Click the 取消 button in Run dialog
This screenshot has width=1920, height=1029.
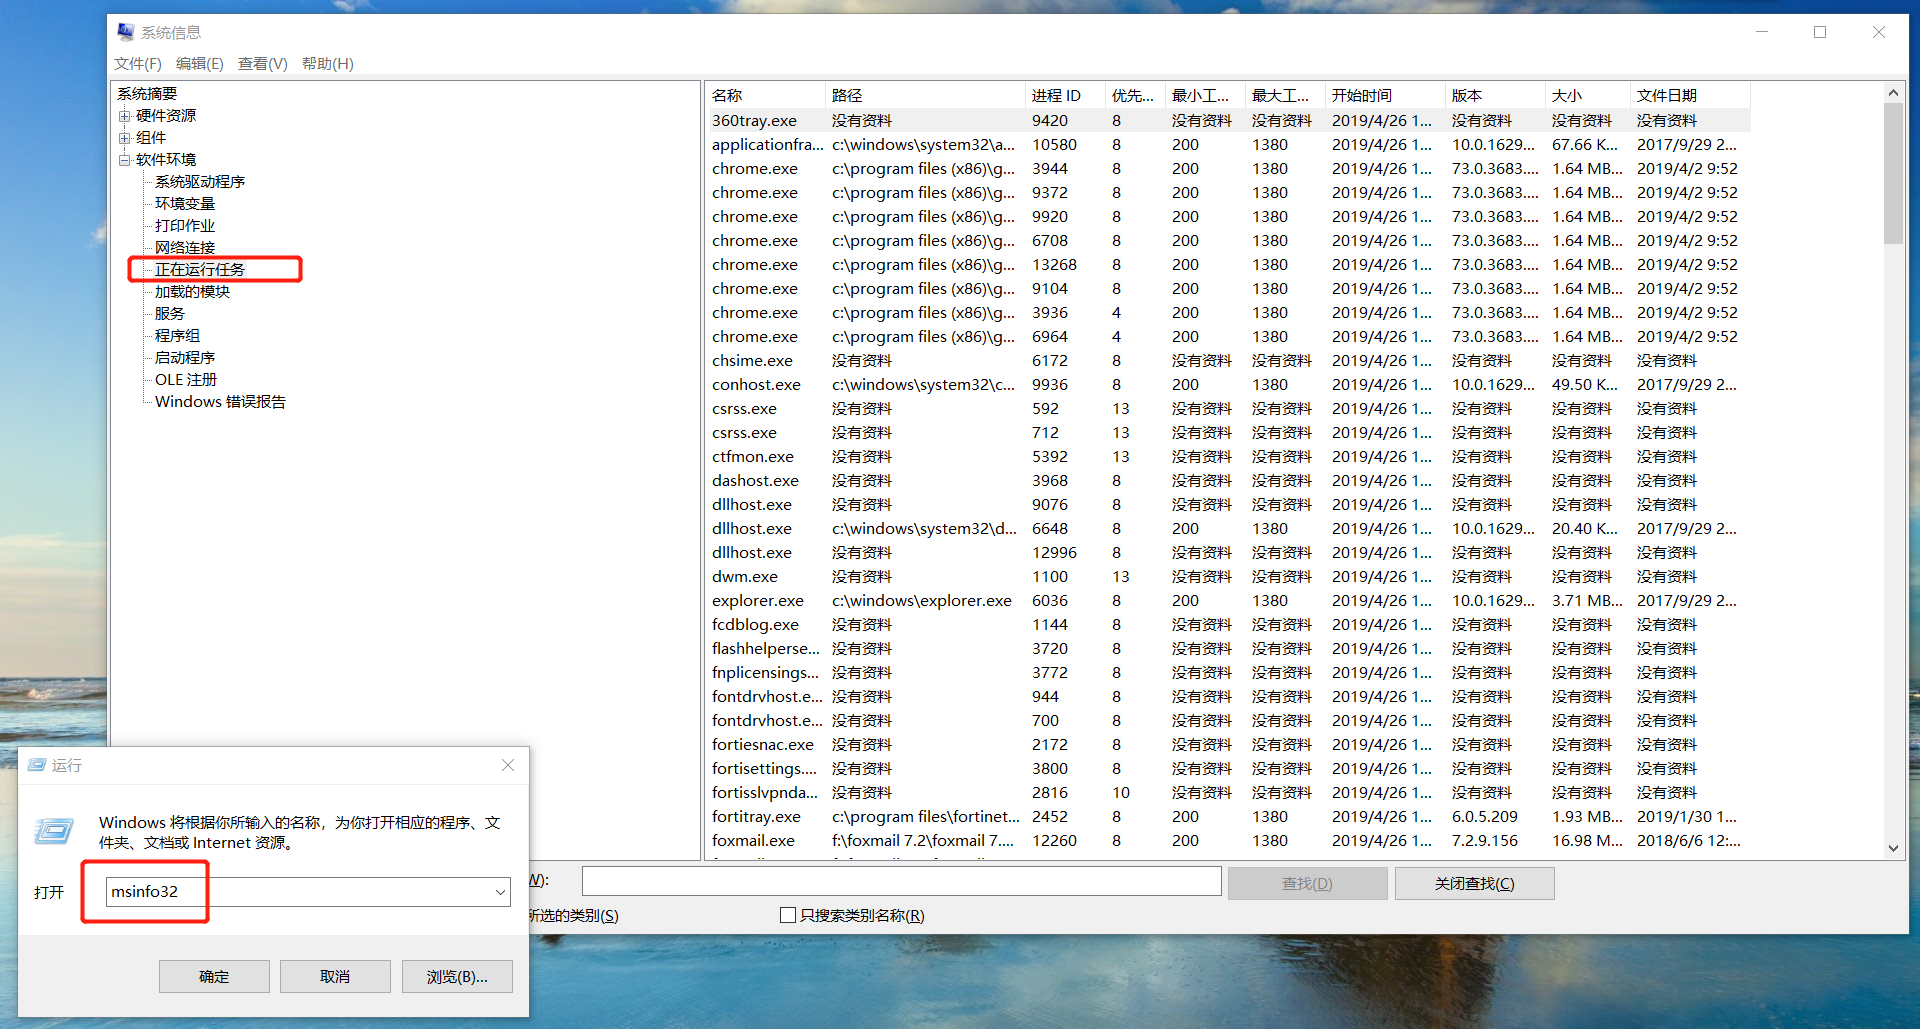click(x=335, y=977)
